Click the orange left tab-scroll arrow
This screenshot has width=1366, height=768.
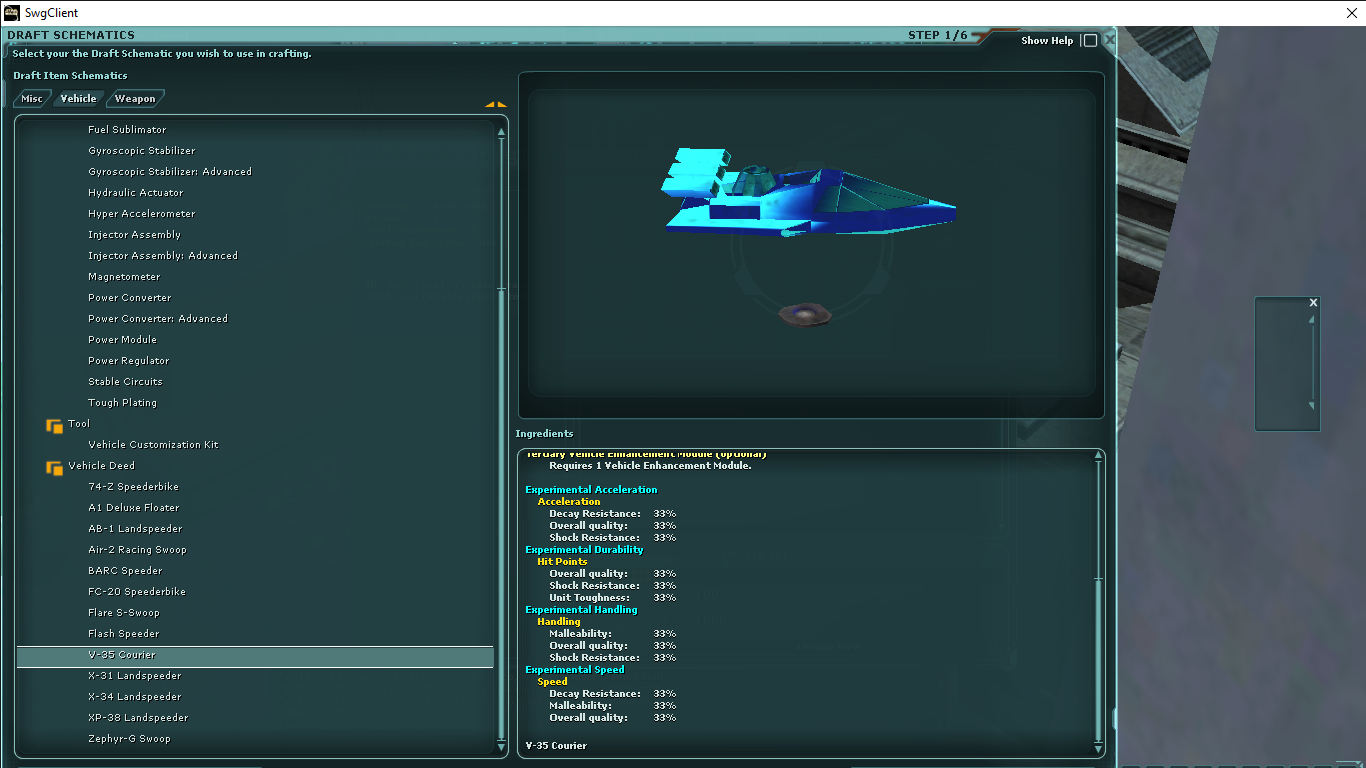[x=490, y=104]
